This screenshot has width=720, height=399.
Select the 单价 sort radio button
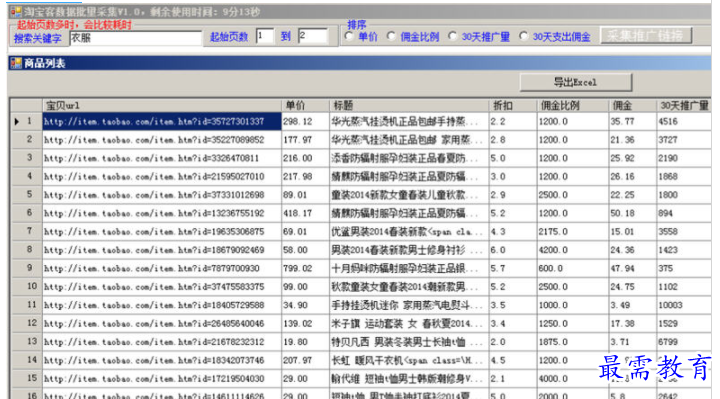(x=349, y=36)
